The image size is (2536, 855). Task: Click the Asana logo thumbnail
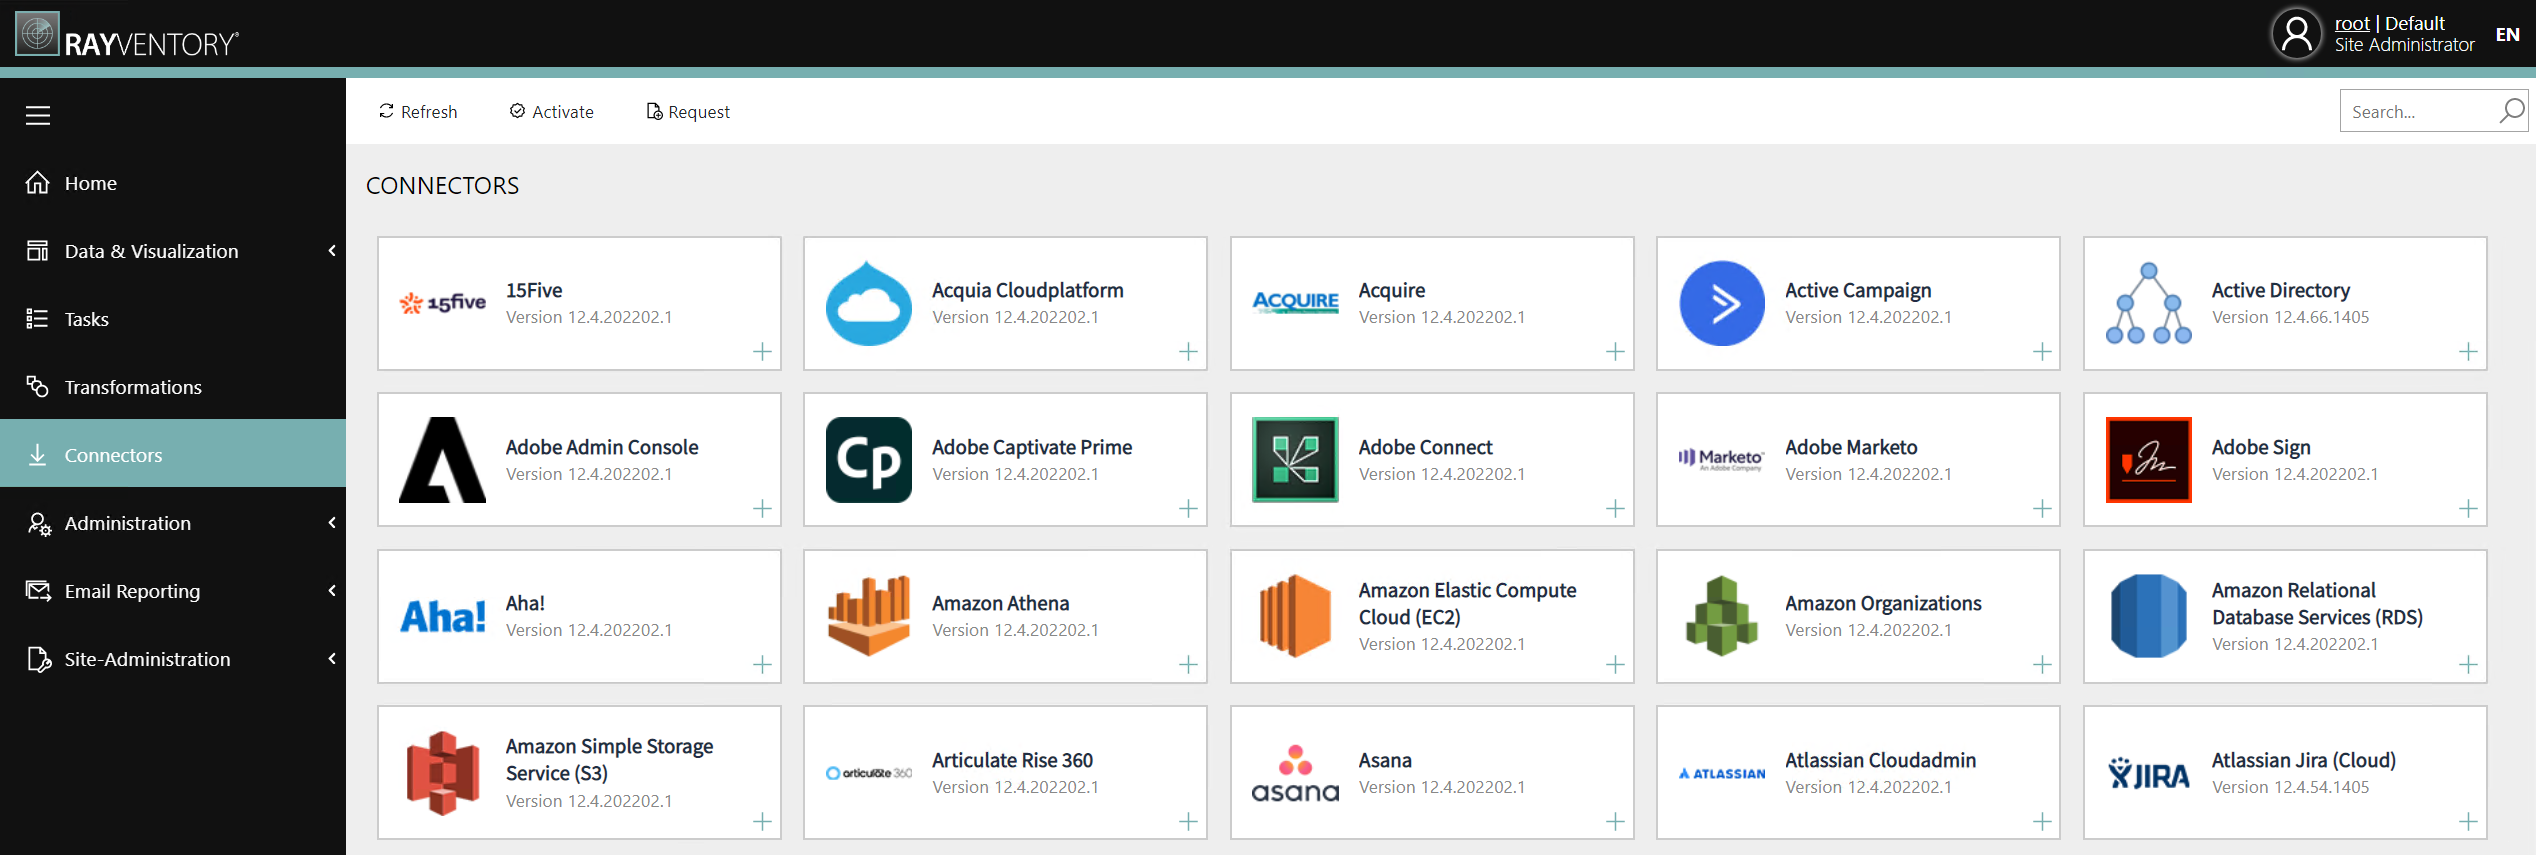[1295, 773]
